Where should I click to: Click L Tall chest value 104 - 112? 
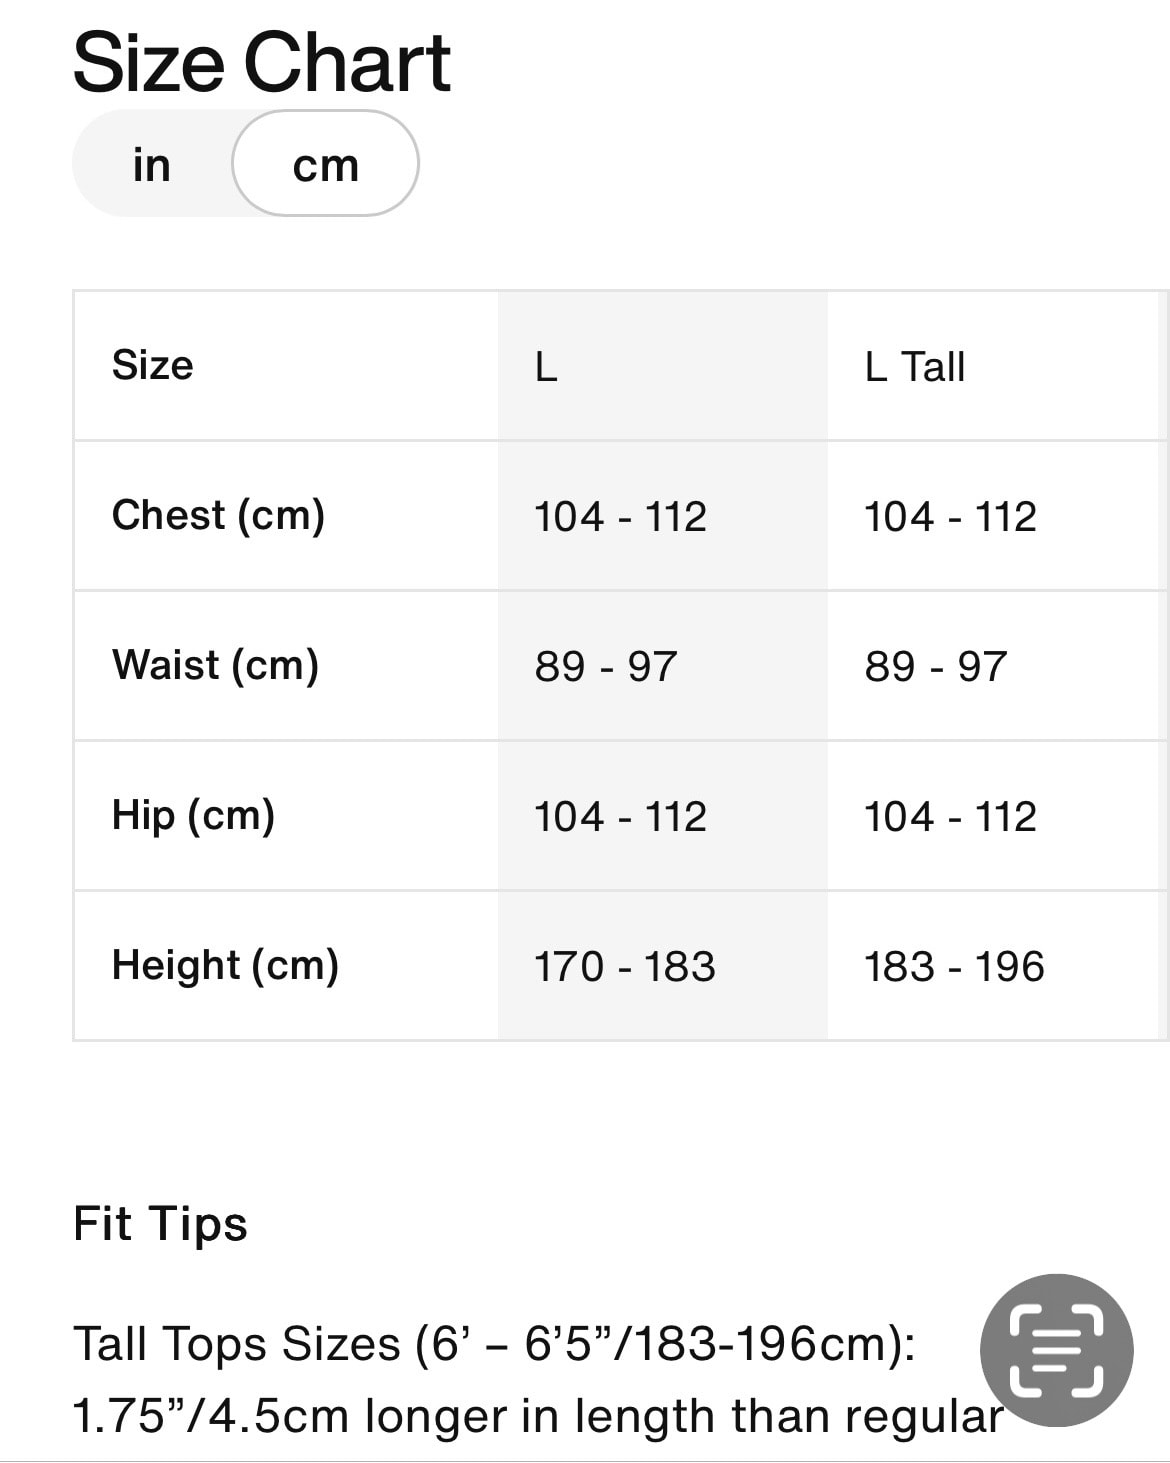[950, 517]
